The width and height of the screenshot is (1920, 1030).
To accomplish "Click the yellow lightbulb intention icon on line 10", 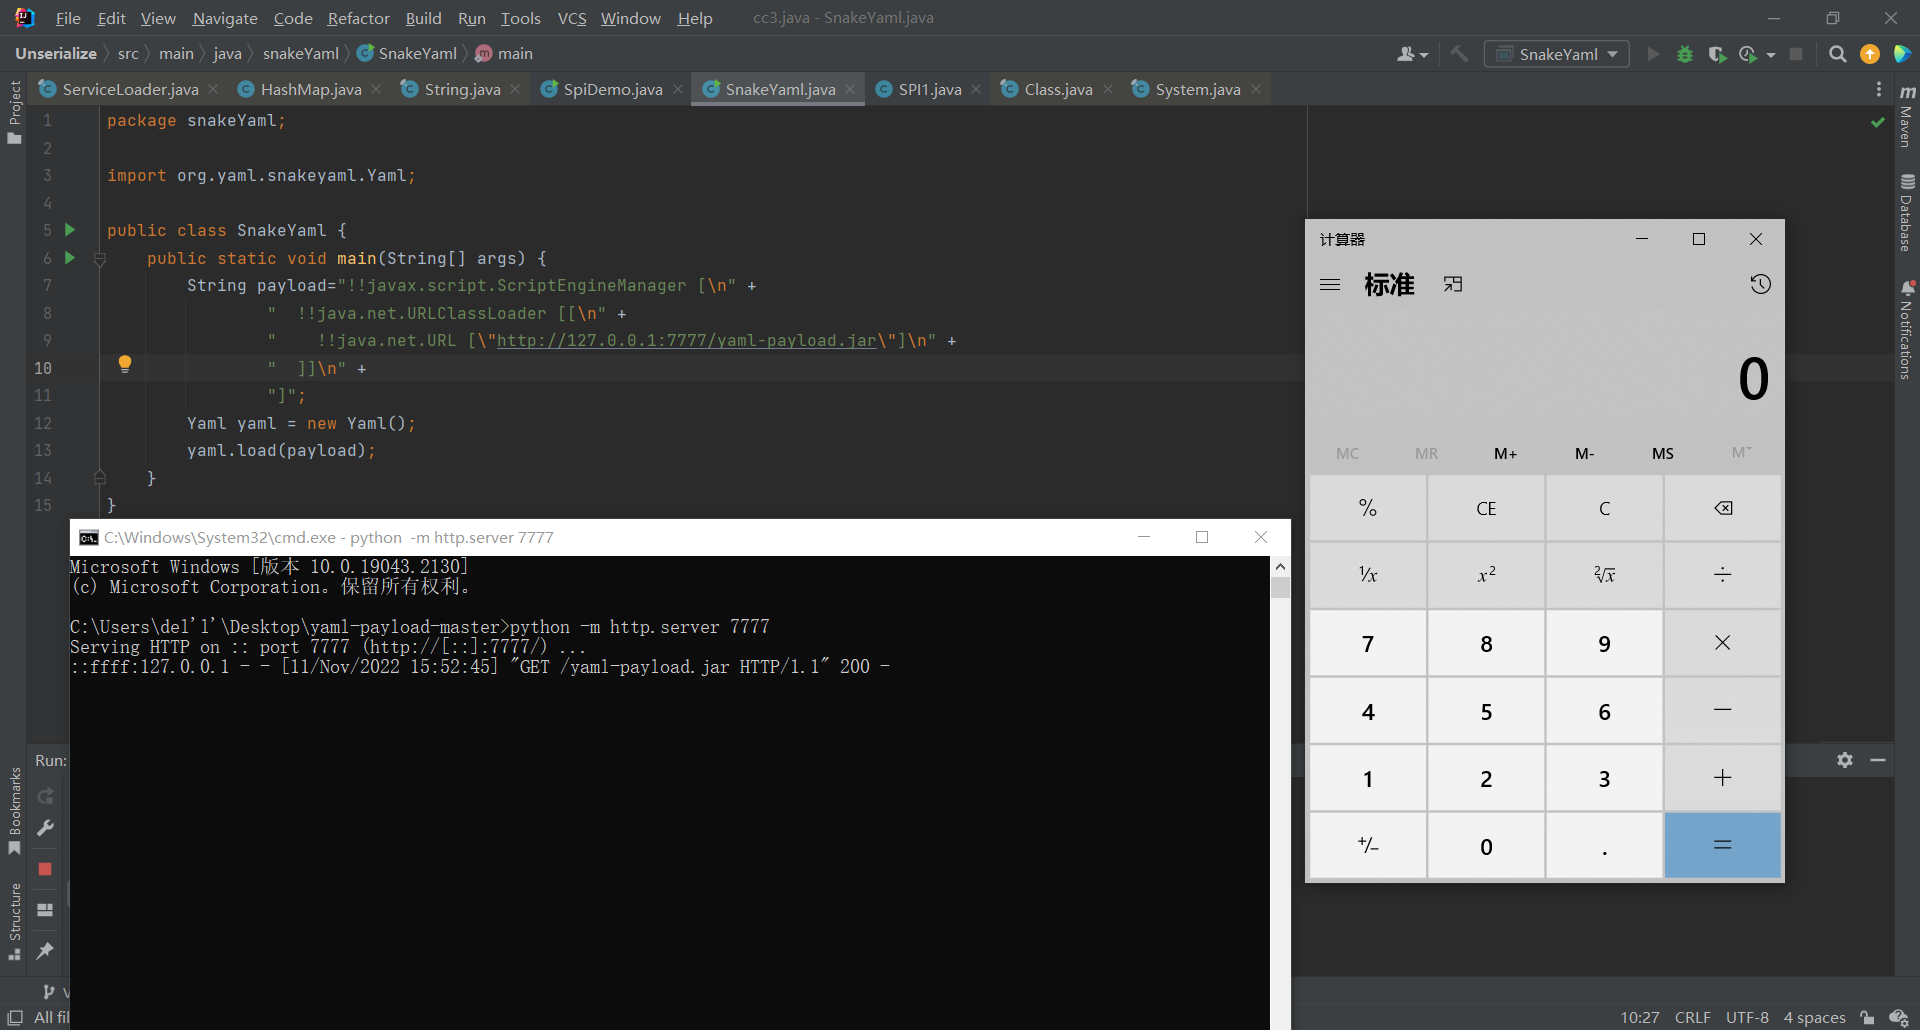I will pyautogui.click(x=125, y=364).
